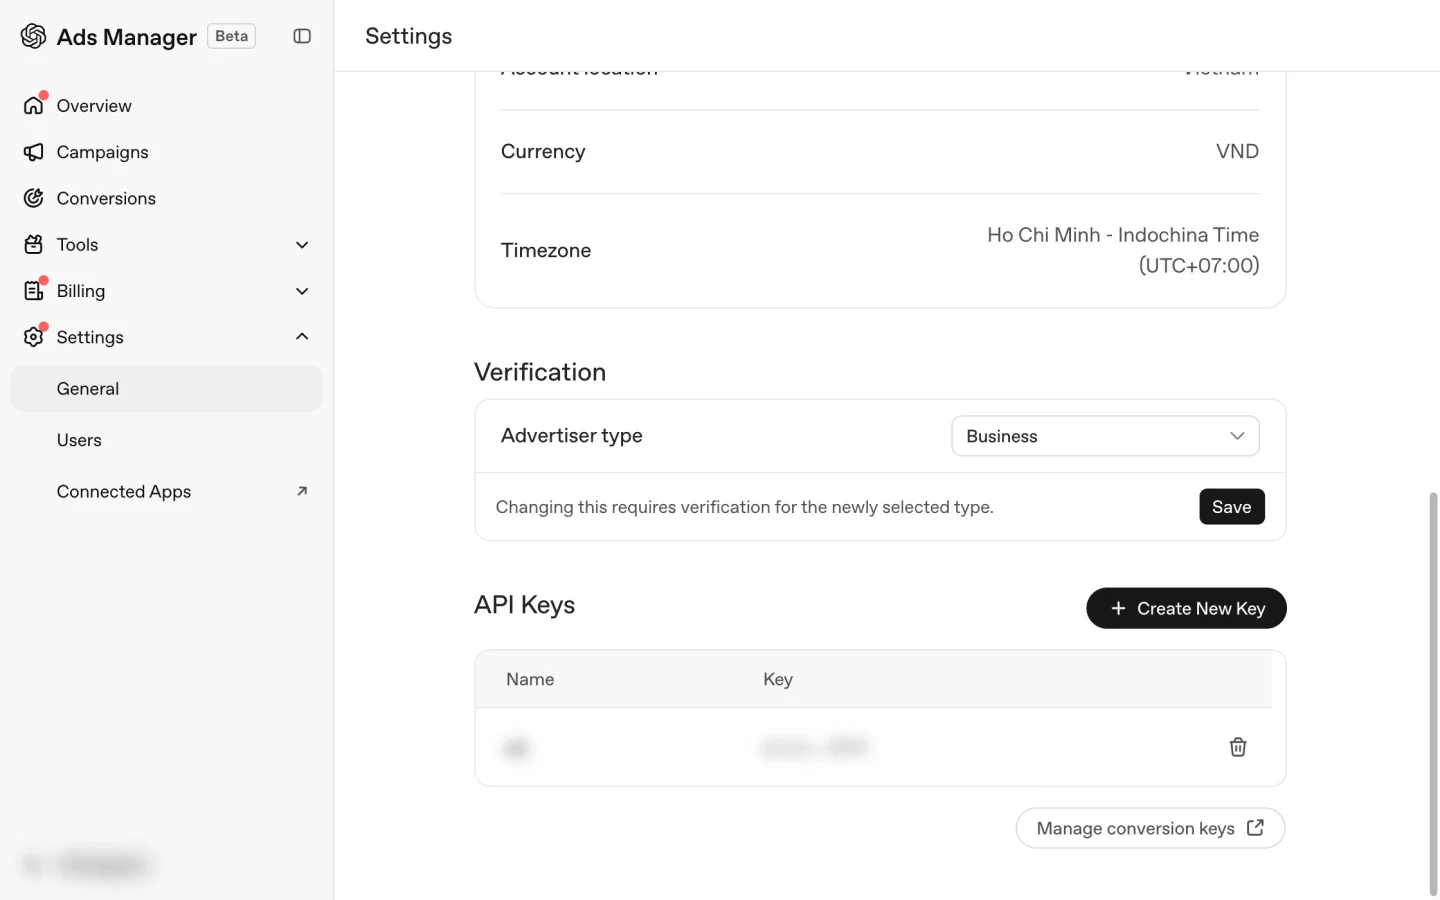Click the external arrow beside Connected Apps
Image resolution: width=1440 pixels, height=900 pixels.
pyautogui.click(x=302, y=491)
